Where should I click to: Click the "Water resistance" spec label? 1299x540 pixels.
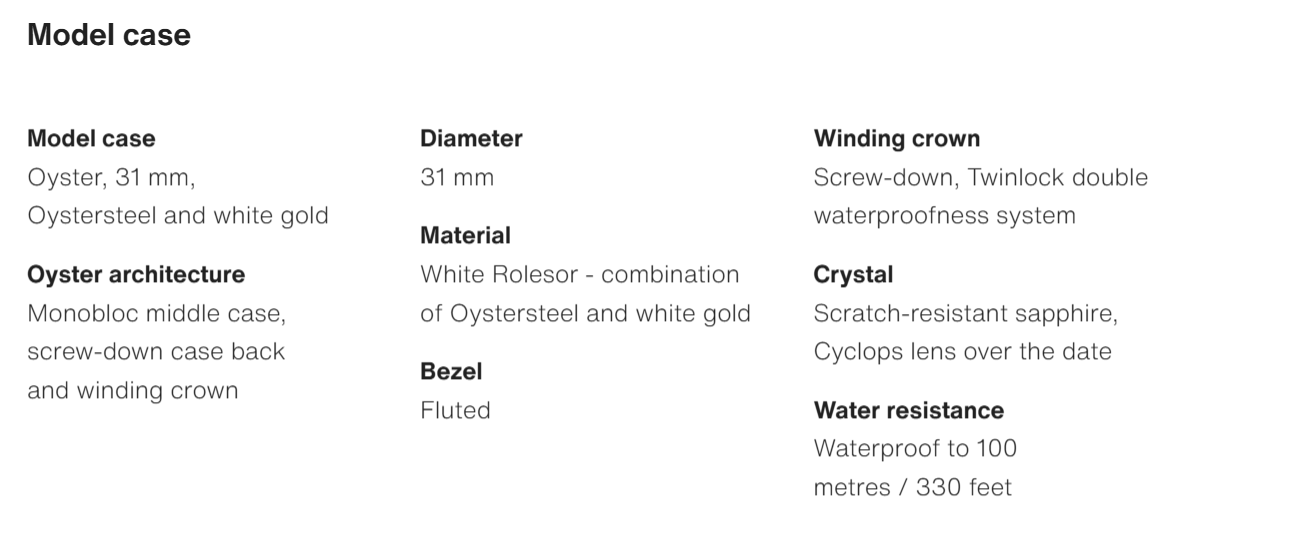click(909, 410)
